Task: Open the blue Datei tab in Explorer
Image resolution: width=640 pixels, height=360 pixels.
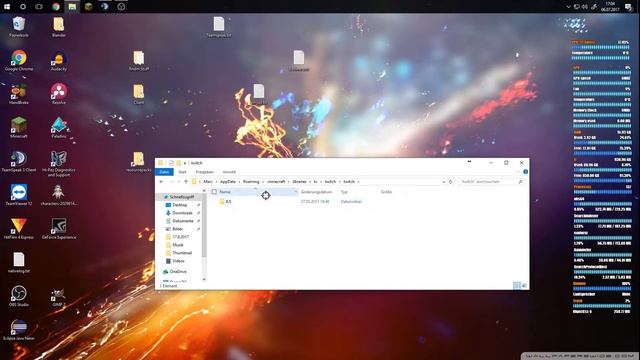Action: (x=164, y=172)
